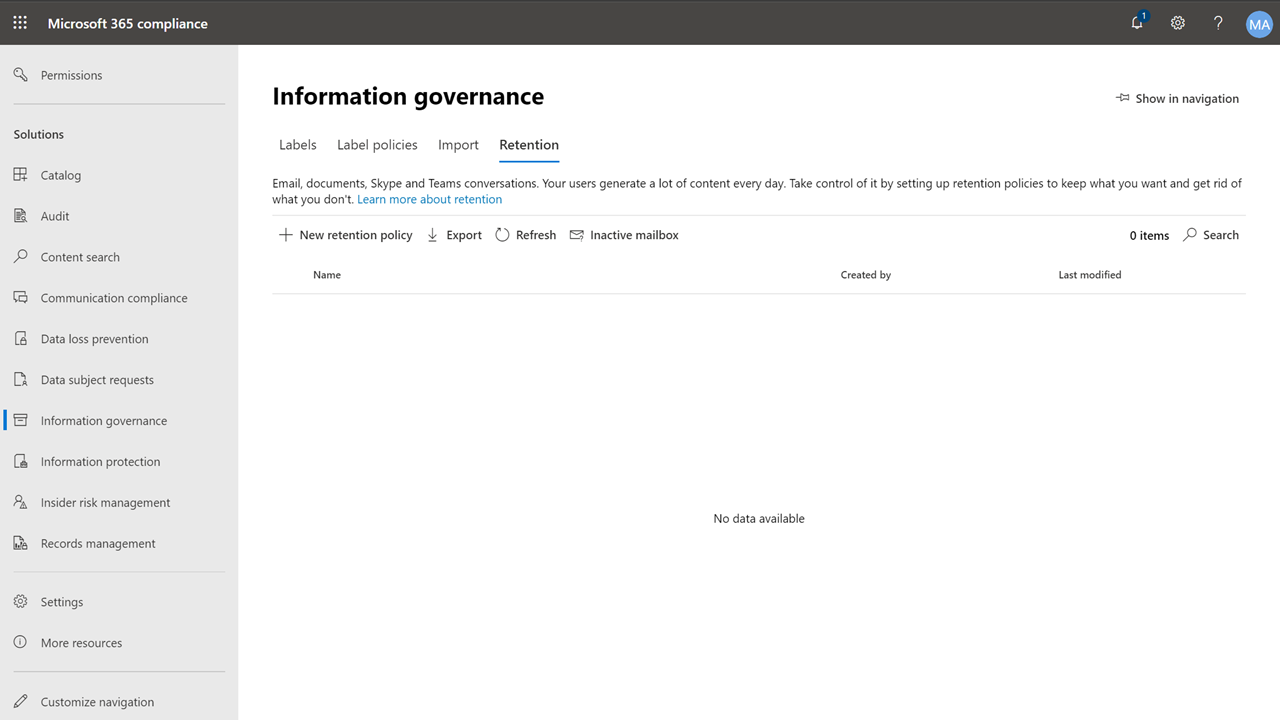Click the Inactive mailbox button label
This screenshot has height=720, width=1280.
point(634,235)
